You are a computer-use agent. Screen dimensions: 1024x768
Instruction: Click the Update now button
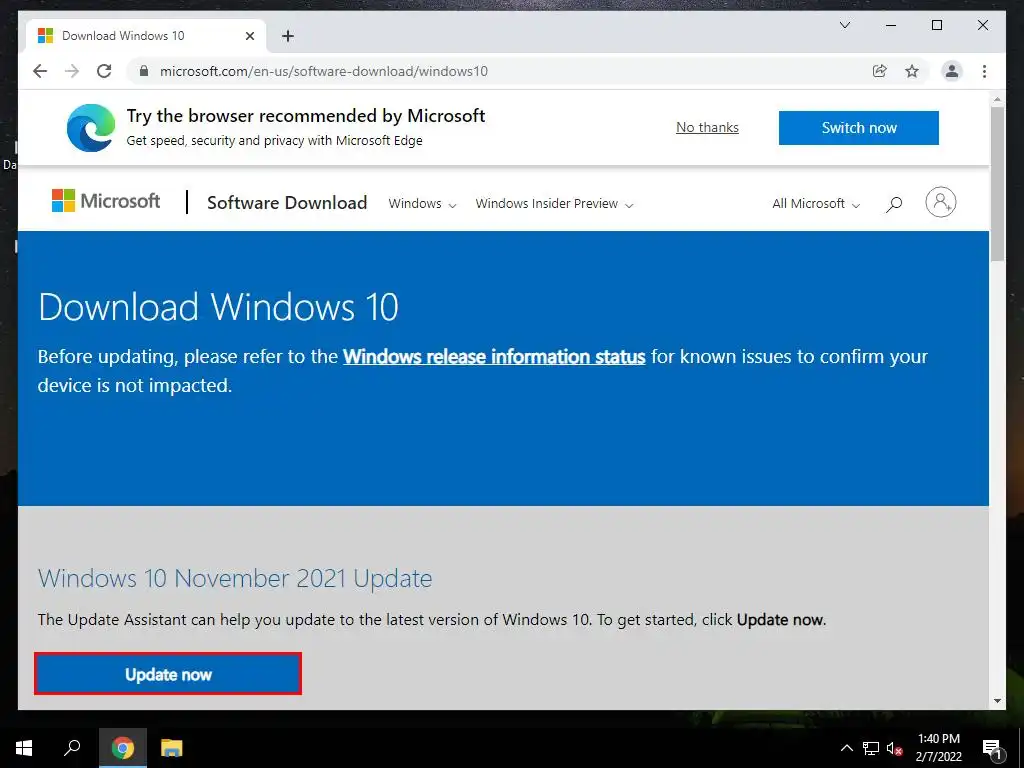point(168,674)
